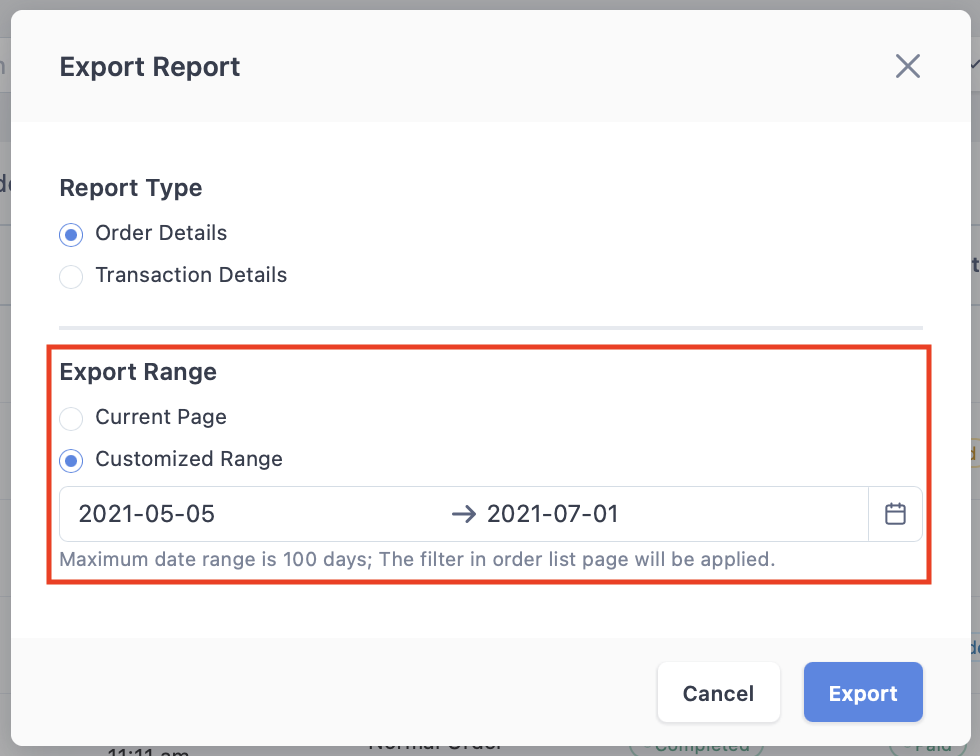The image size is (980, 756).
Task: Toggle the Customized Range radio circle
Action: pos(71,460)
